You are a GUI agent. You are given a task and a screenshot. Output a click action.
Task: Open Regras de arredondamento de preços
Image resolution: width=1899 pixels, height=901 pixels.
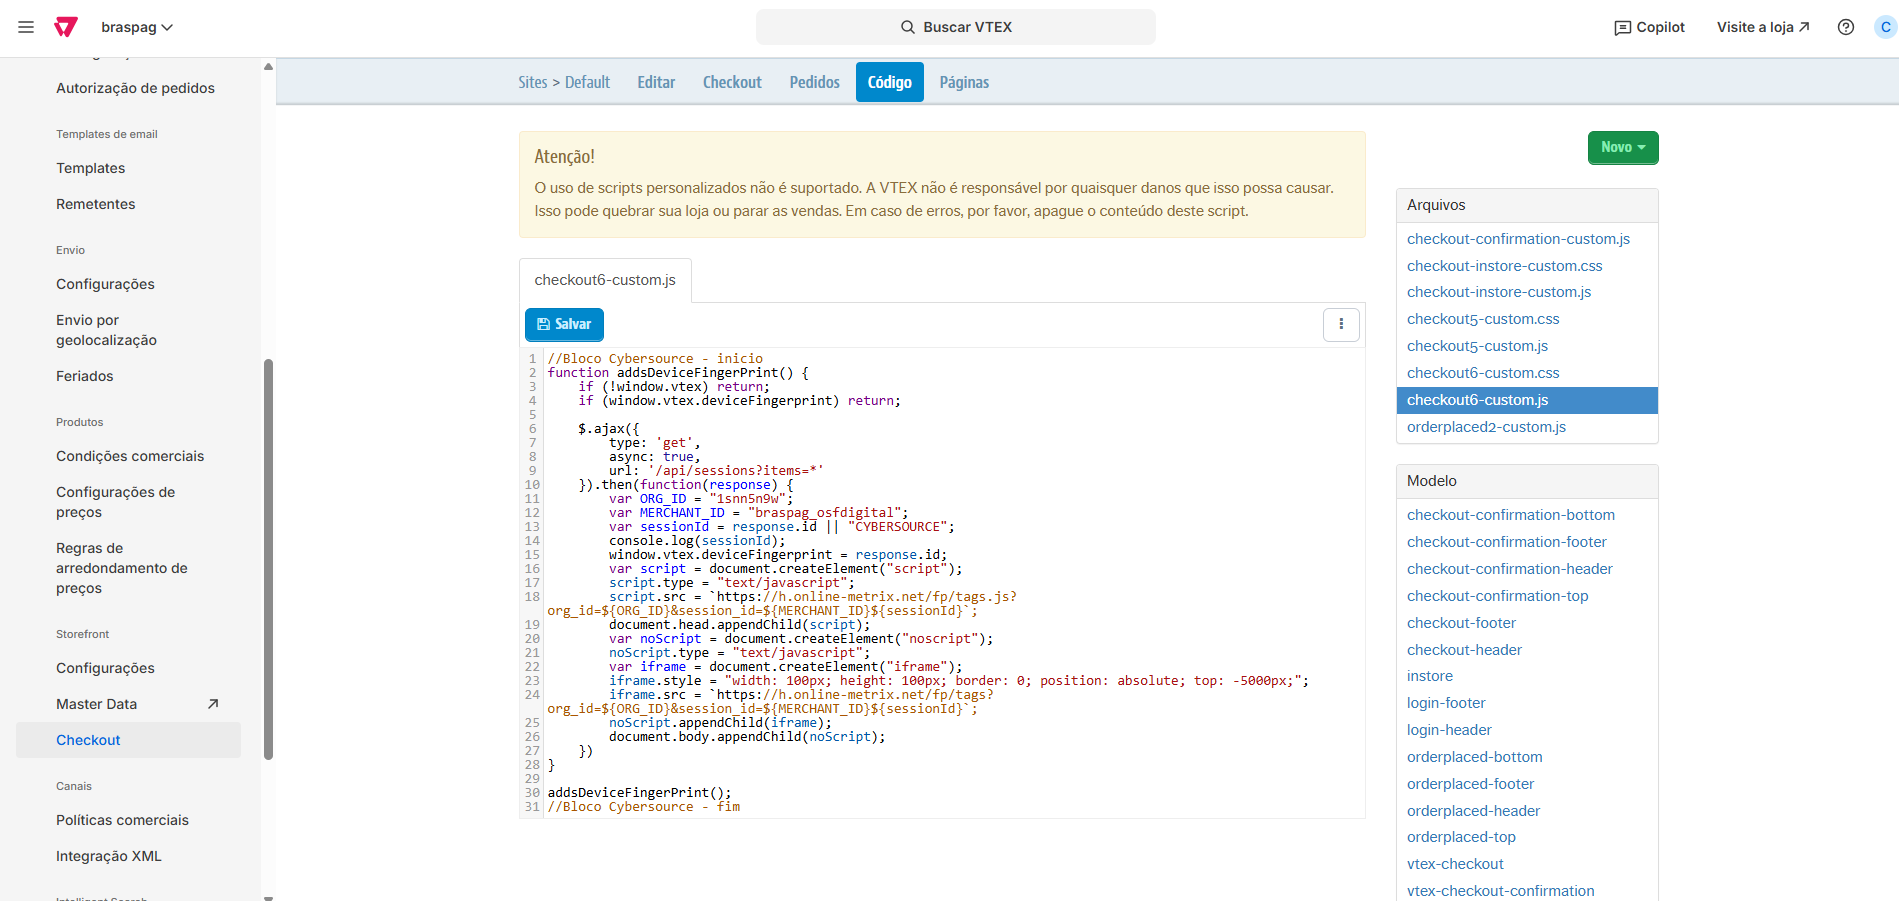pos(121,568)
